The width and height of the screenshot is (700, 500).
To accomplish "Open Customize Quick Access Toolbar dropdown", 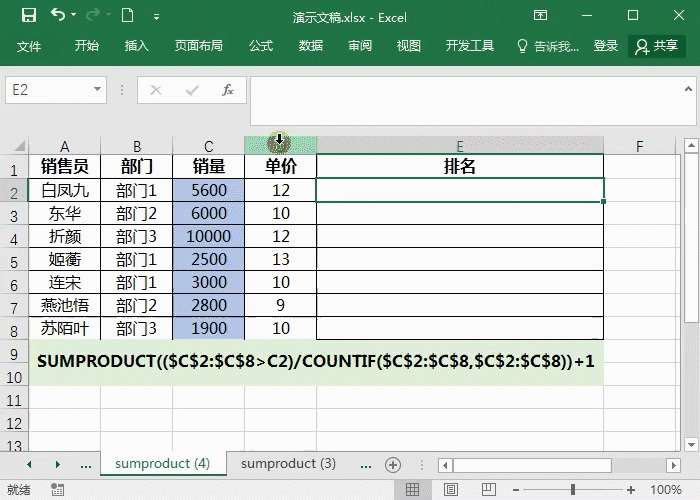I will [x=157, y=17].
